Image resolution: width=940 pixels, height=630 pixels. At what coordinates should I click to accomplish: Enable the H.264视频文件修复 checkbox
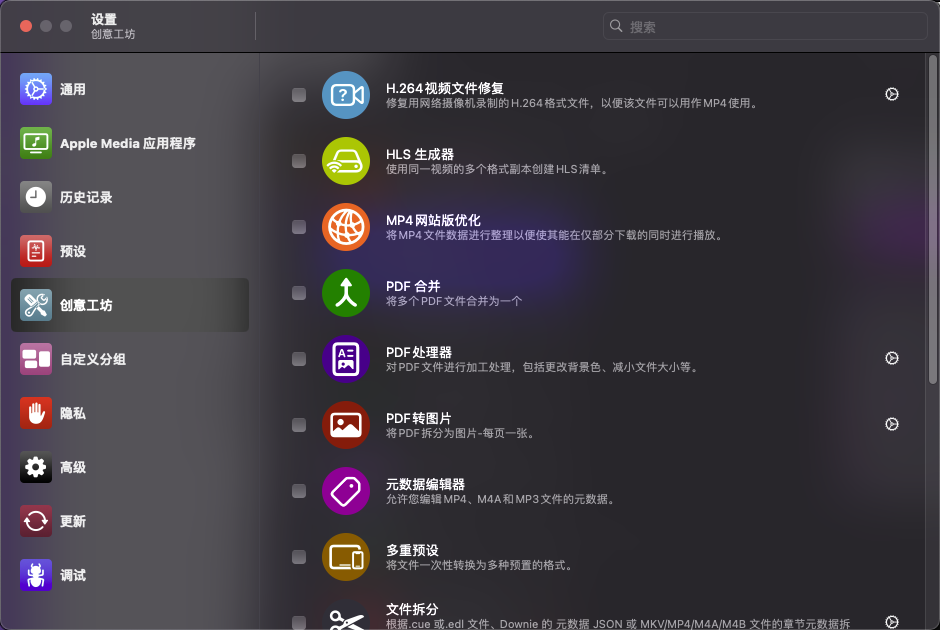(299, 95)
